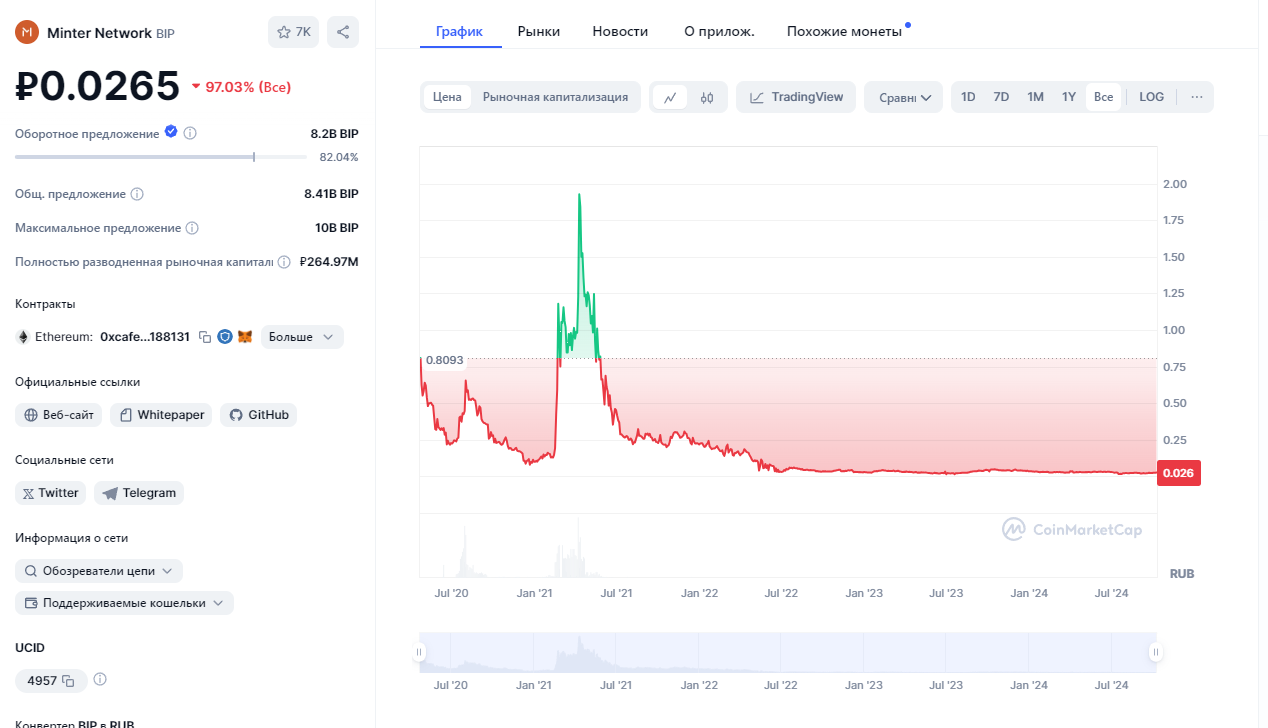Add coin to watchlist with star button
1268x728 pixels.
coord(293,32)
